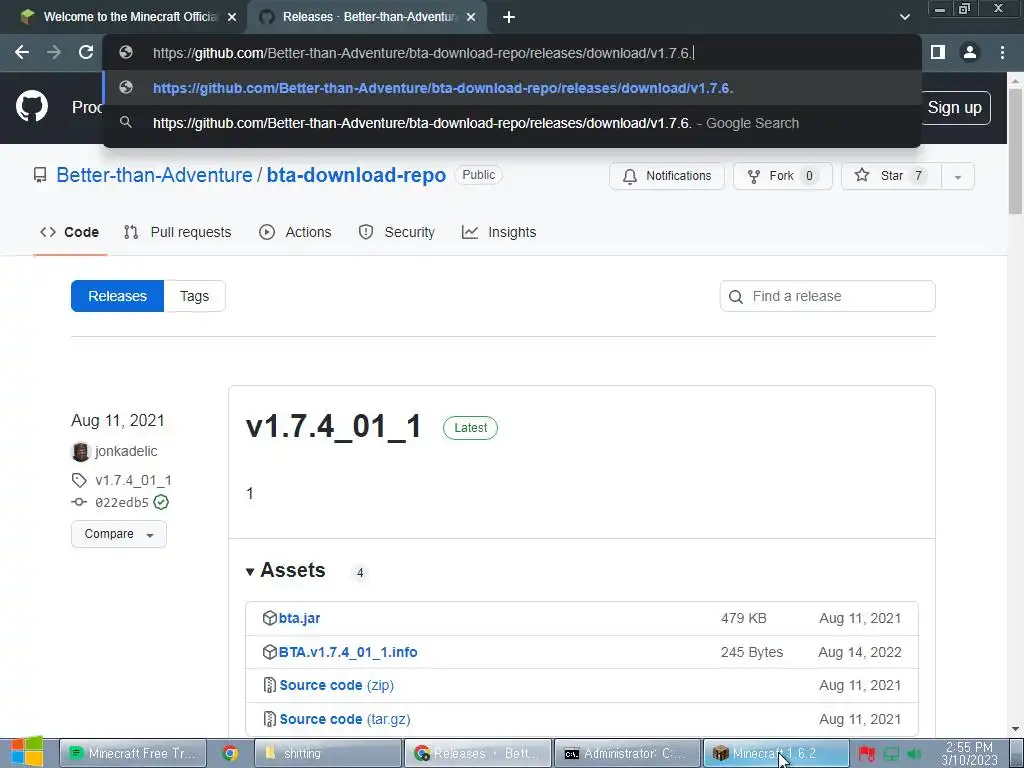Screen dimensions: 1024x768
Task: Switch to Minecraft Free Tr... taskbar window
Action: 133,753
